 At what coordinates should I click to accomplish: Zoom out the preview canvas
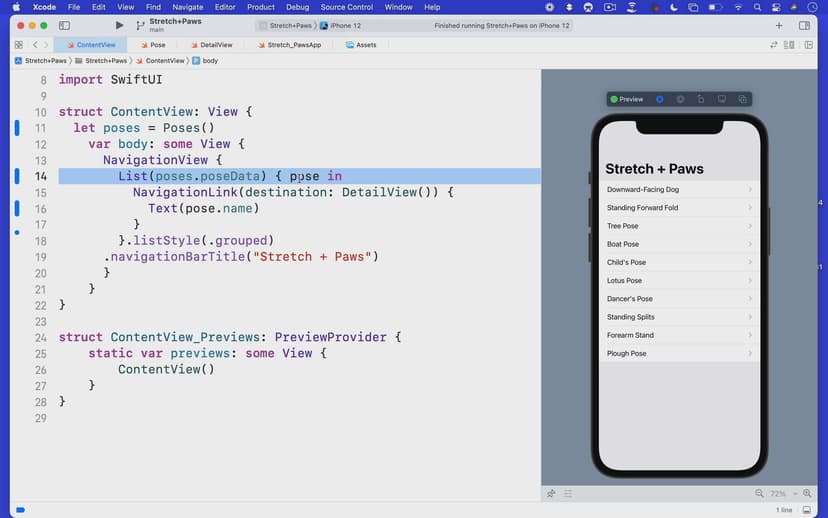[x=760, y=494]
